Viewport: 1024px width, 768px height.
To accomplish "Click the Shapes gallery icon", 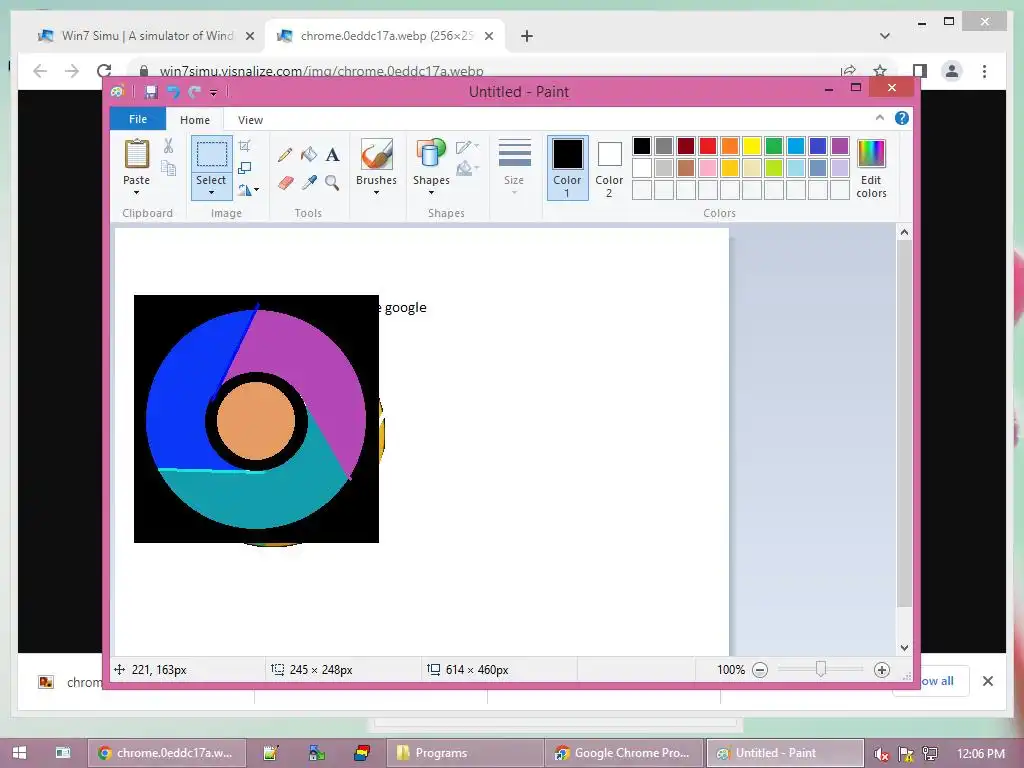I will (x=431, y=154).
